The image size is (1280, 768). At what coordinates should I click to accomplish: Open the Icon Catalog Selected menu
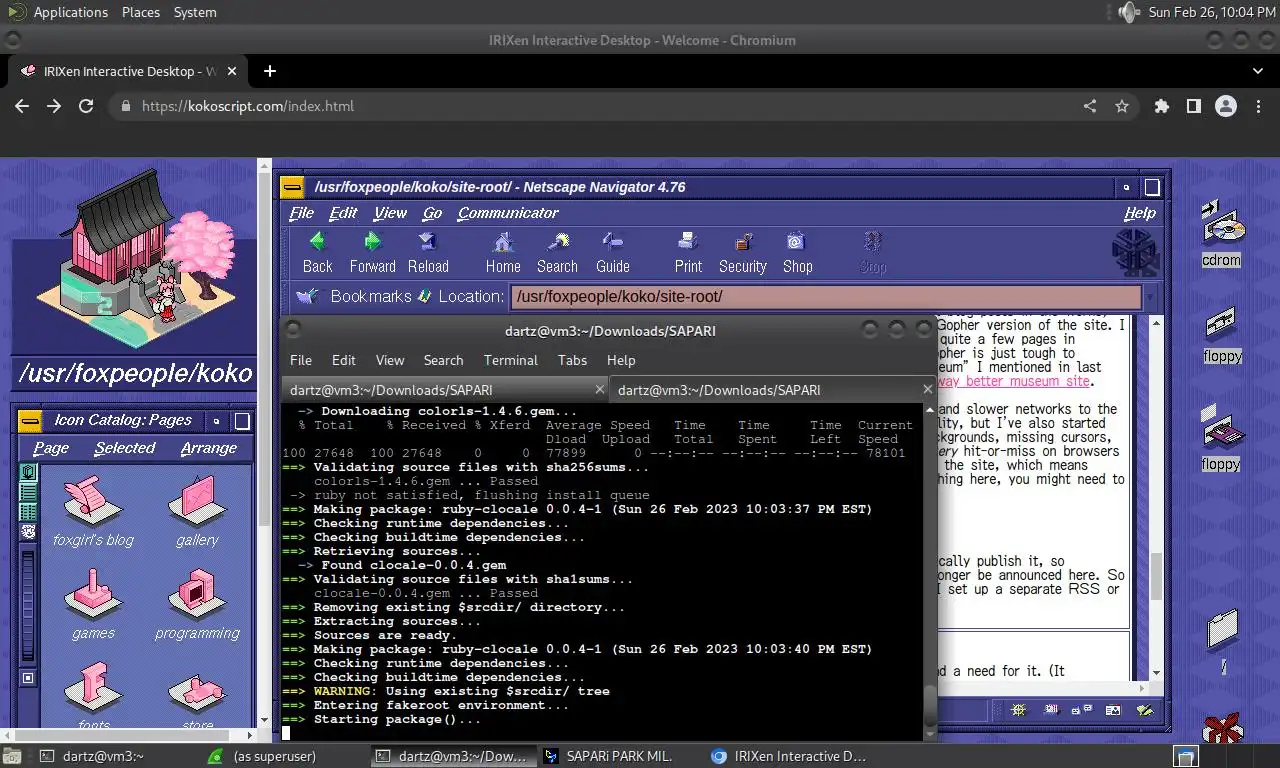click(125, 448)
